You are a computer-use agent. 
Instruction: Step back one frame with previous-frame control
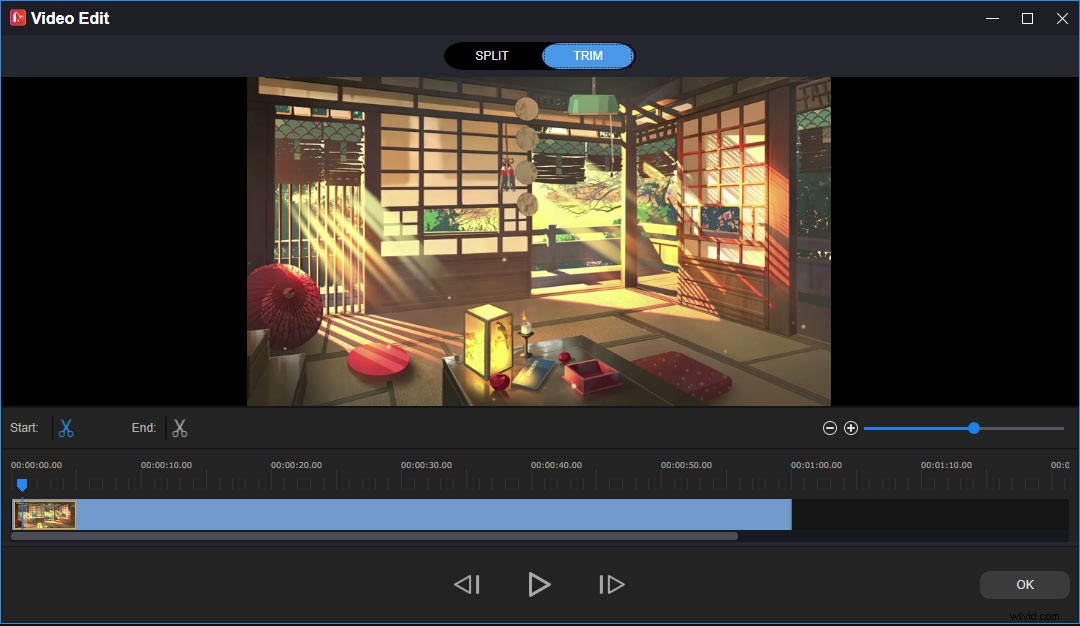tap(466, 584)
